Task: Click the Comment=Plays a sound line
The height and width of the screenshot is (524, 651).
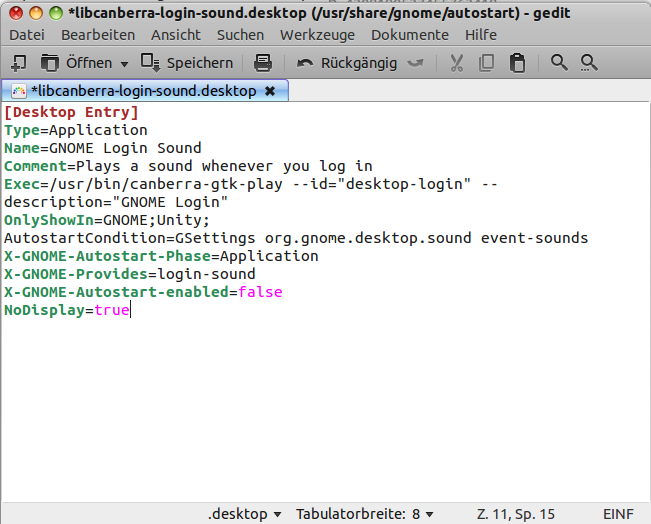Action: 188,166
